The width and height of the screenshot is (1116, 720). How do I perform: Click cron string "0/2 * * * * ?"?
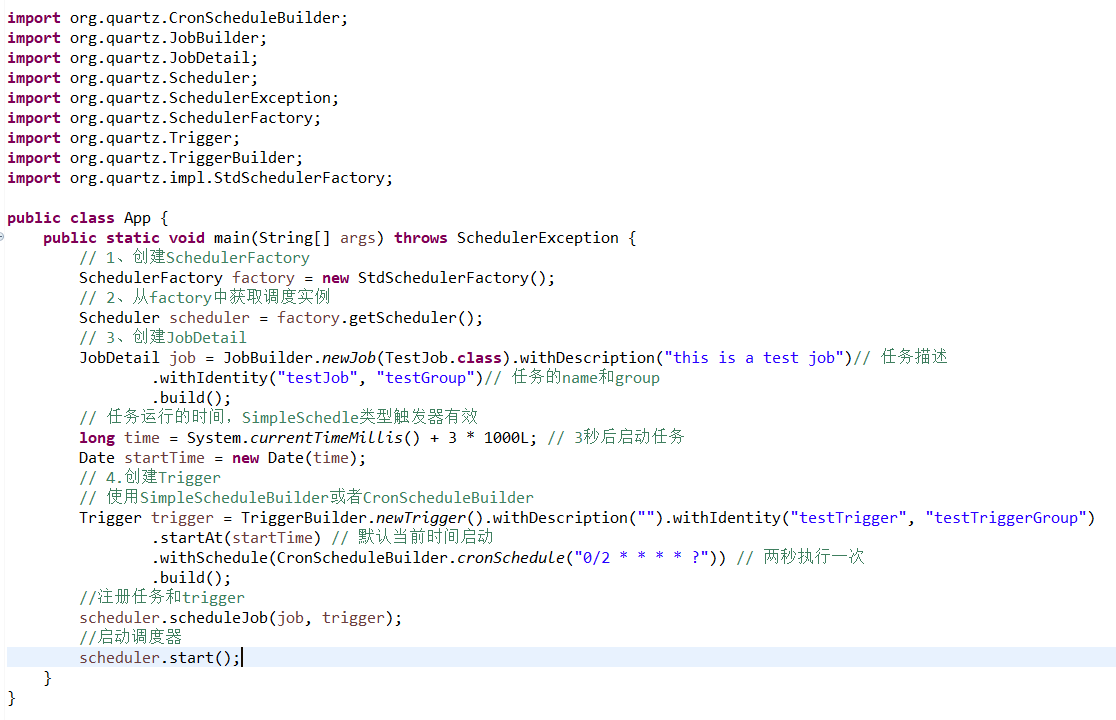click(x=641, y=557)
